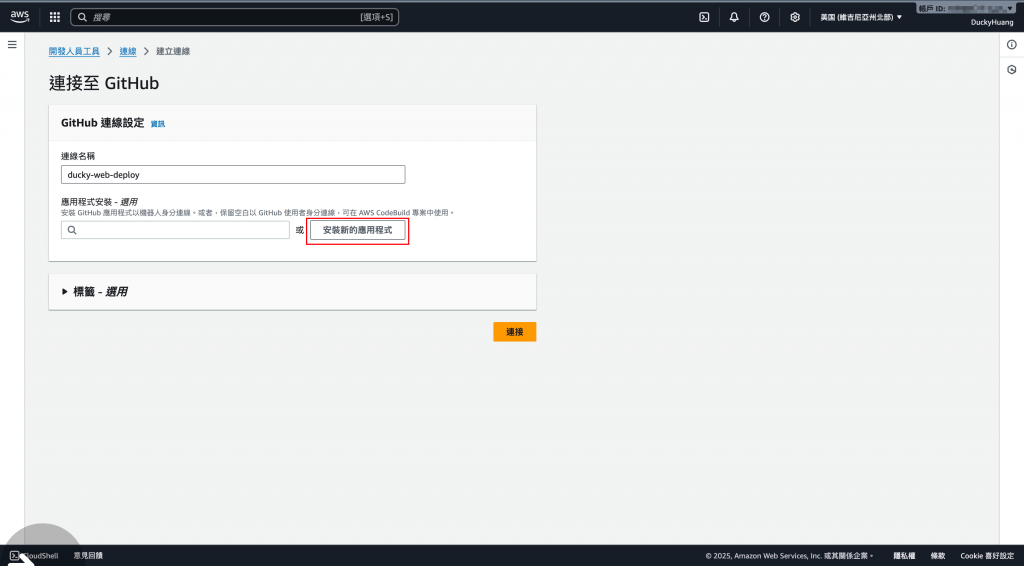Open 條款 footer link

point(938,556)
